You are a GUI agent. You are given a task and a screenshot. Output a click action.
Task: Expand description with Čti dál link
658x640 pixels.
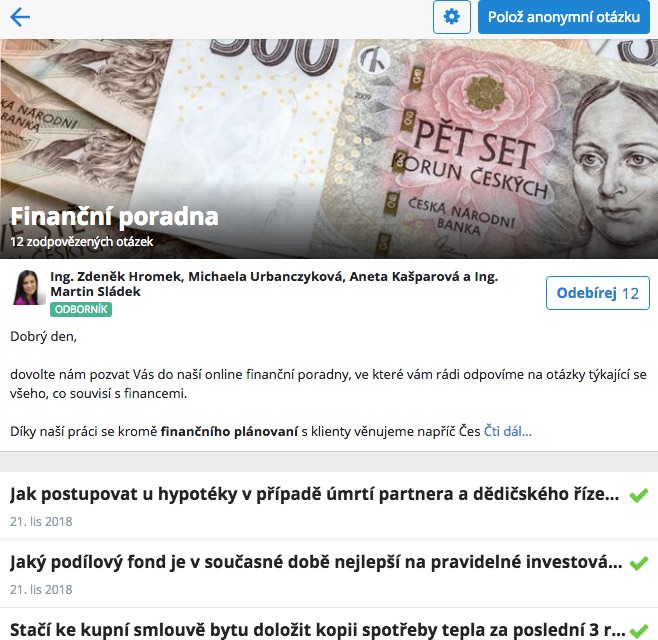[x=507, y=431]
